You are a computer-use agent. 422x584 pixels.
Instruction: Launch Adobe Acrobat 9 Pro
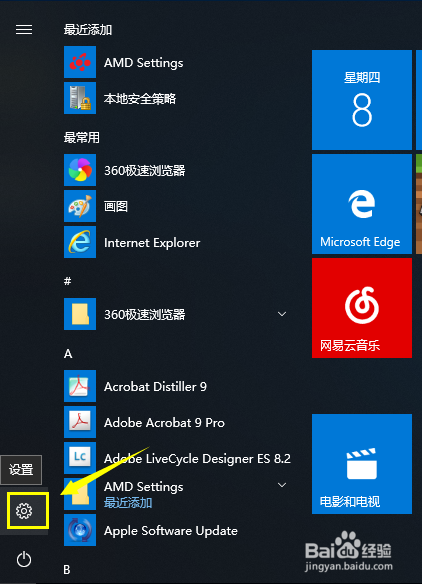175,422
